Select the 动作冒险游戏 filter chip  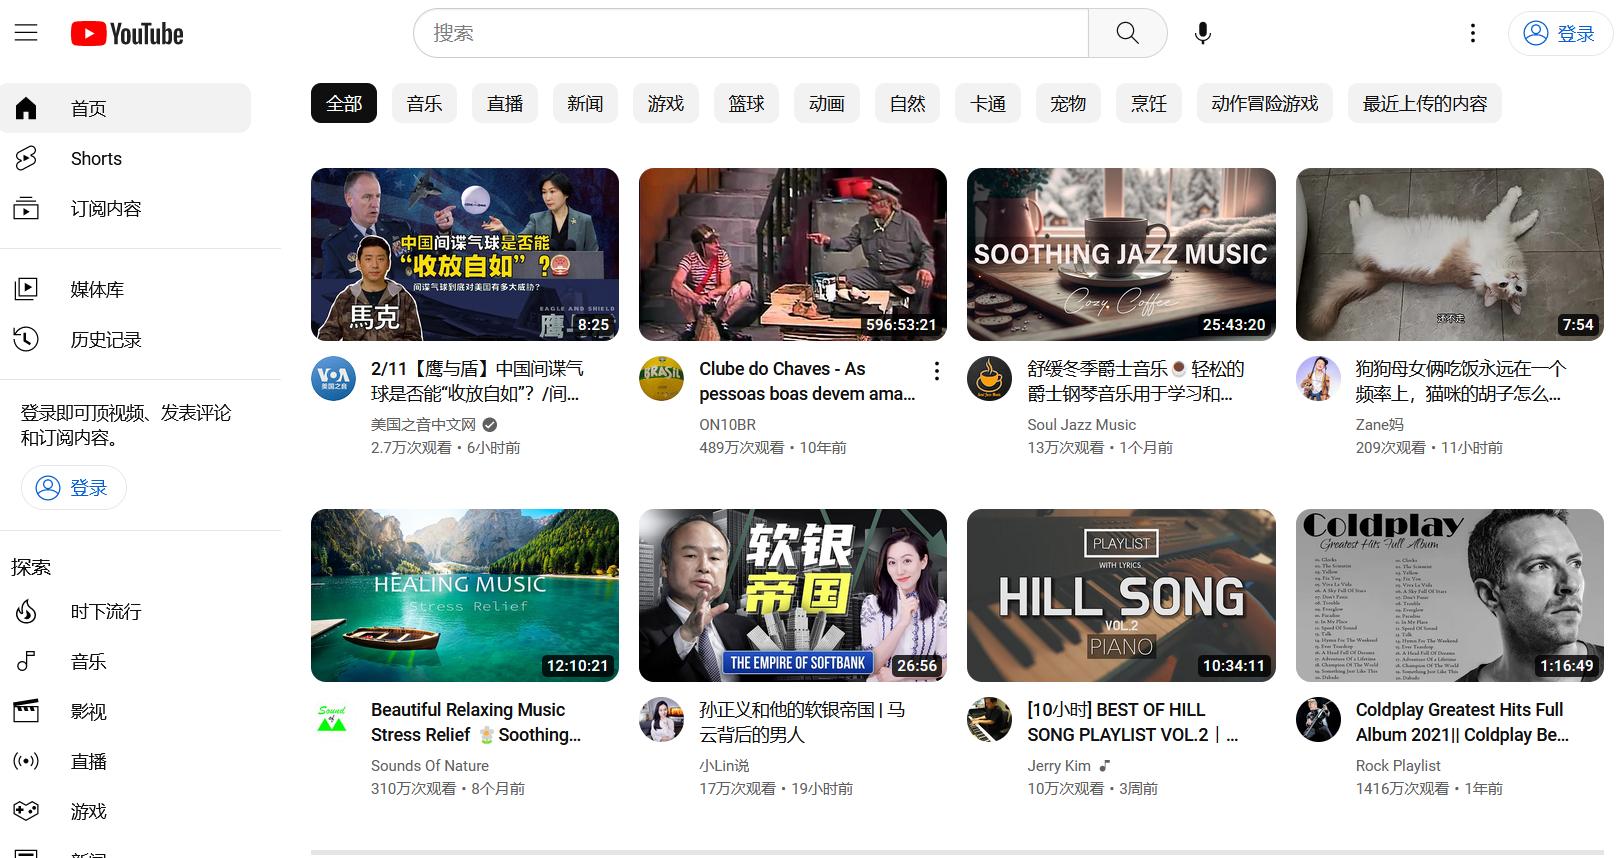[1265, 103]
